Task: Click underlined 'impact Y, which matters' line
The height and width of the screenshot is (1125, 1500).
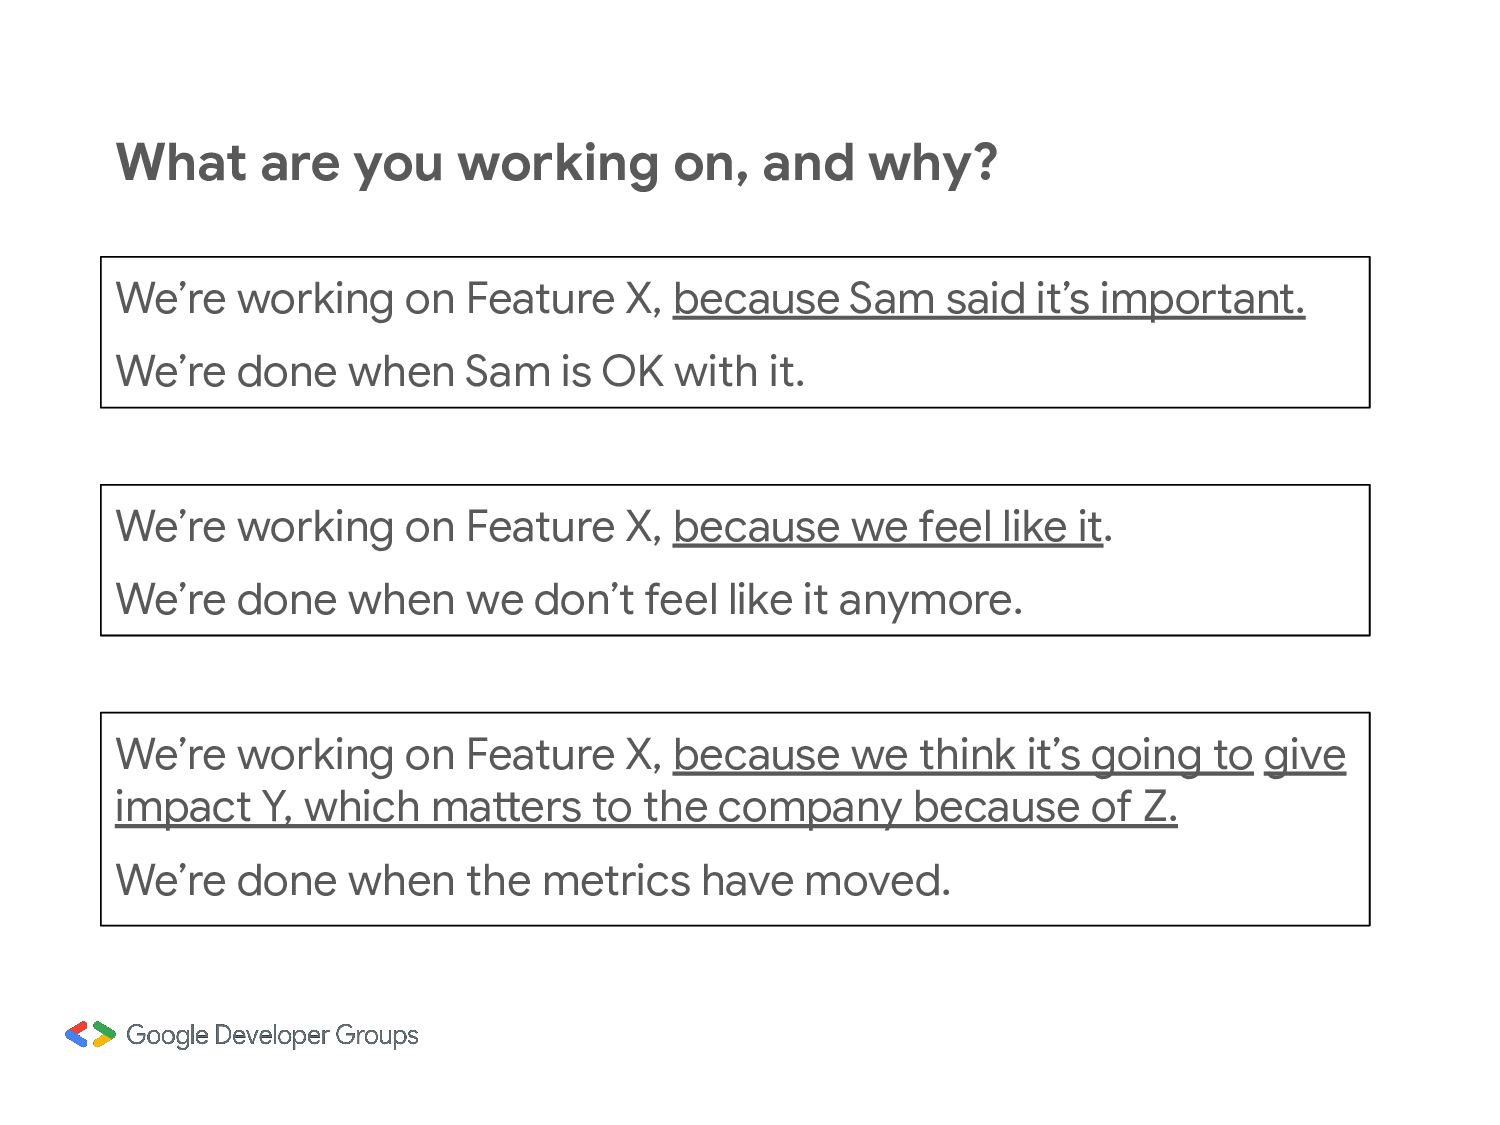Action: (x=646, y=807)
